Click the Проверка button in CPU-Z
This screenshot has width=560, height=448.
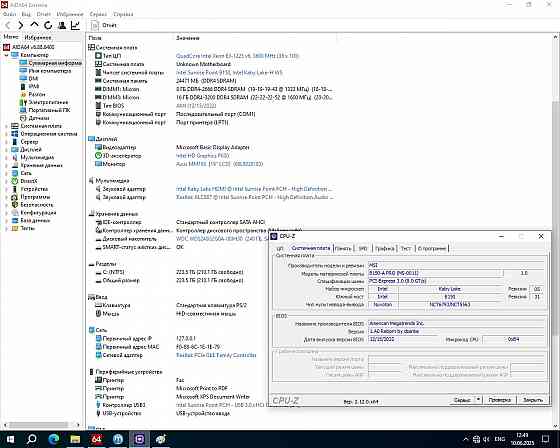click(x=500, y=400)
